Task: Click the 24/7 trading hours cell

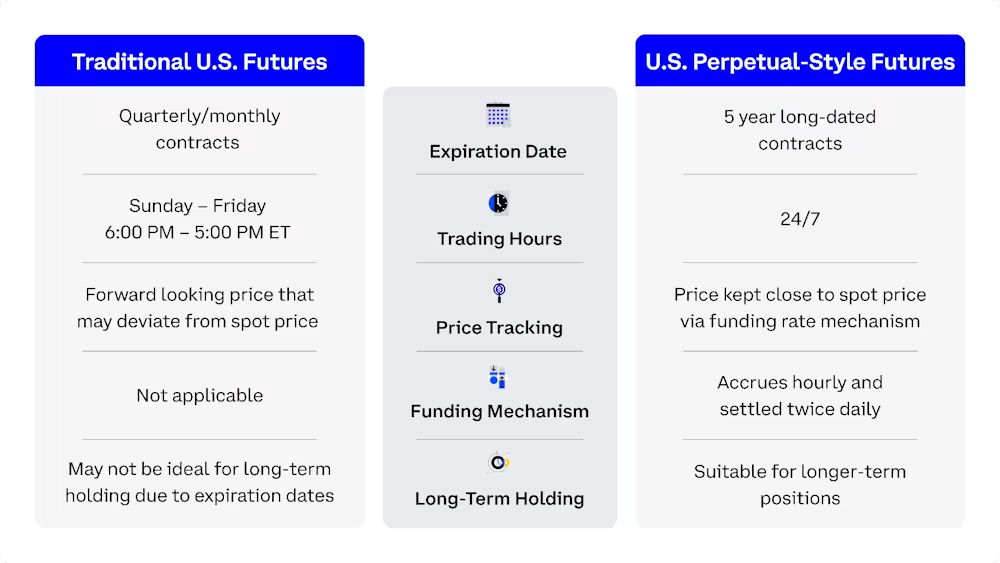Action: 800,218
